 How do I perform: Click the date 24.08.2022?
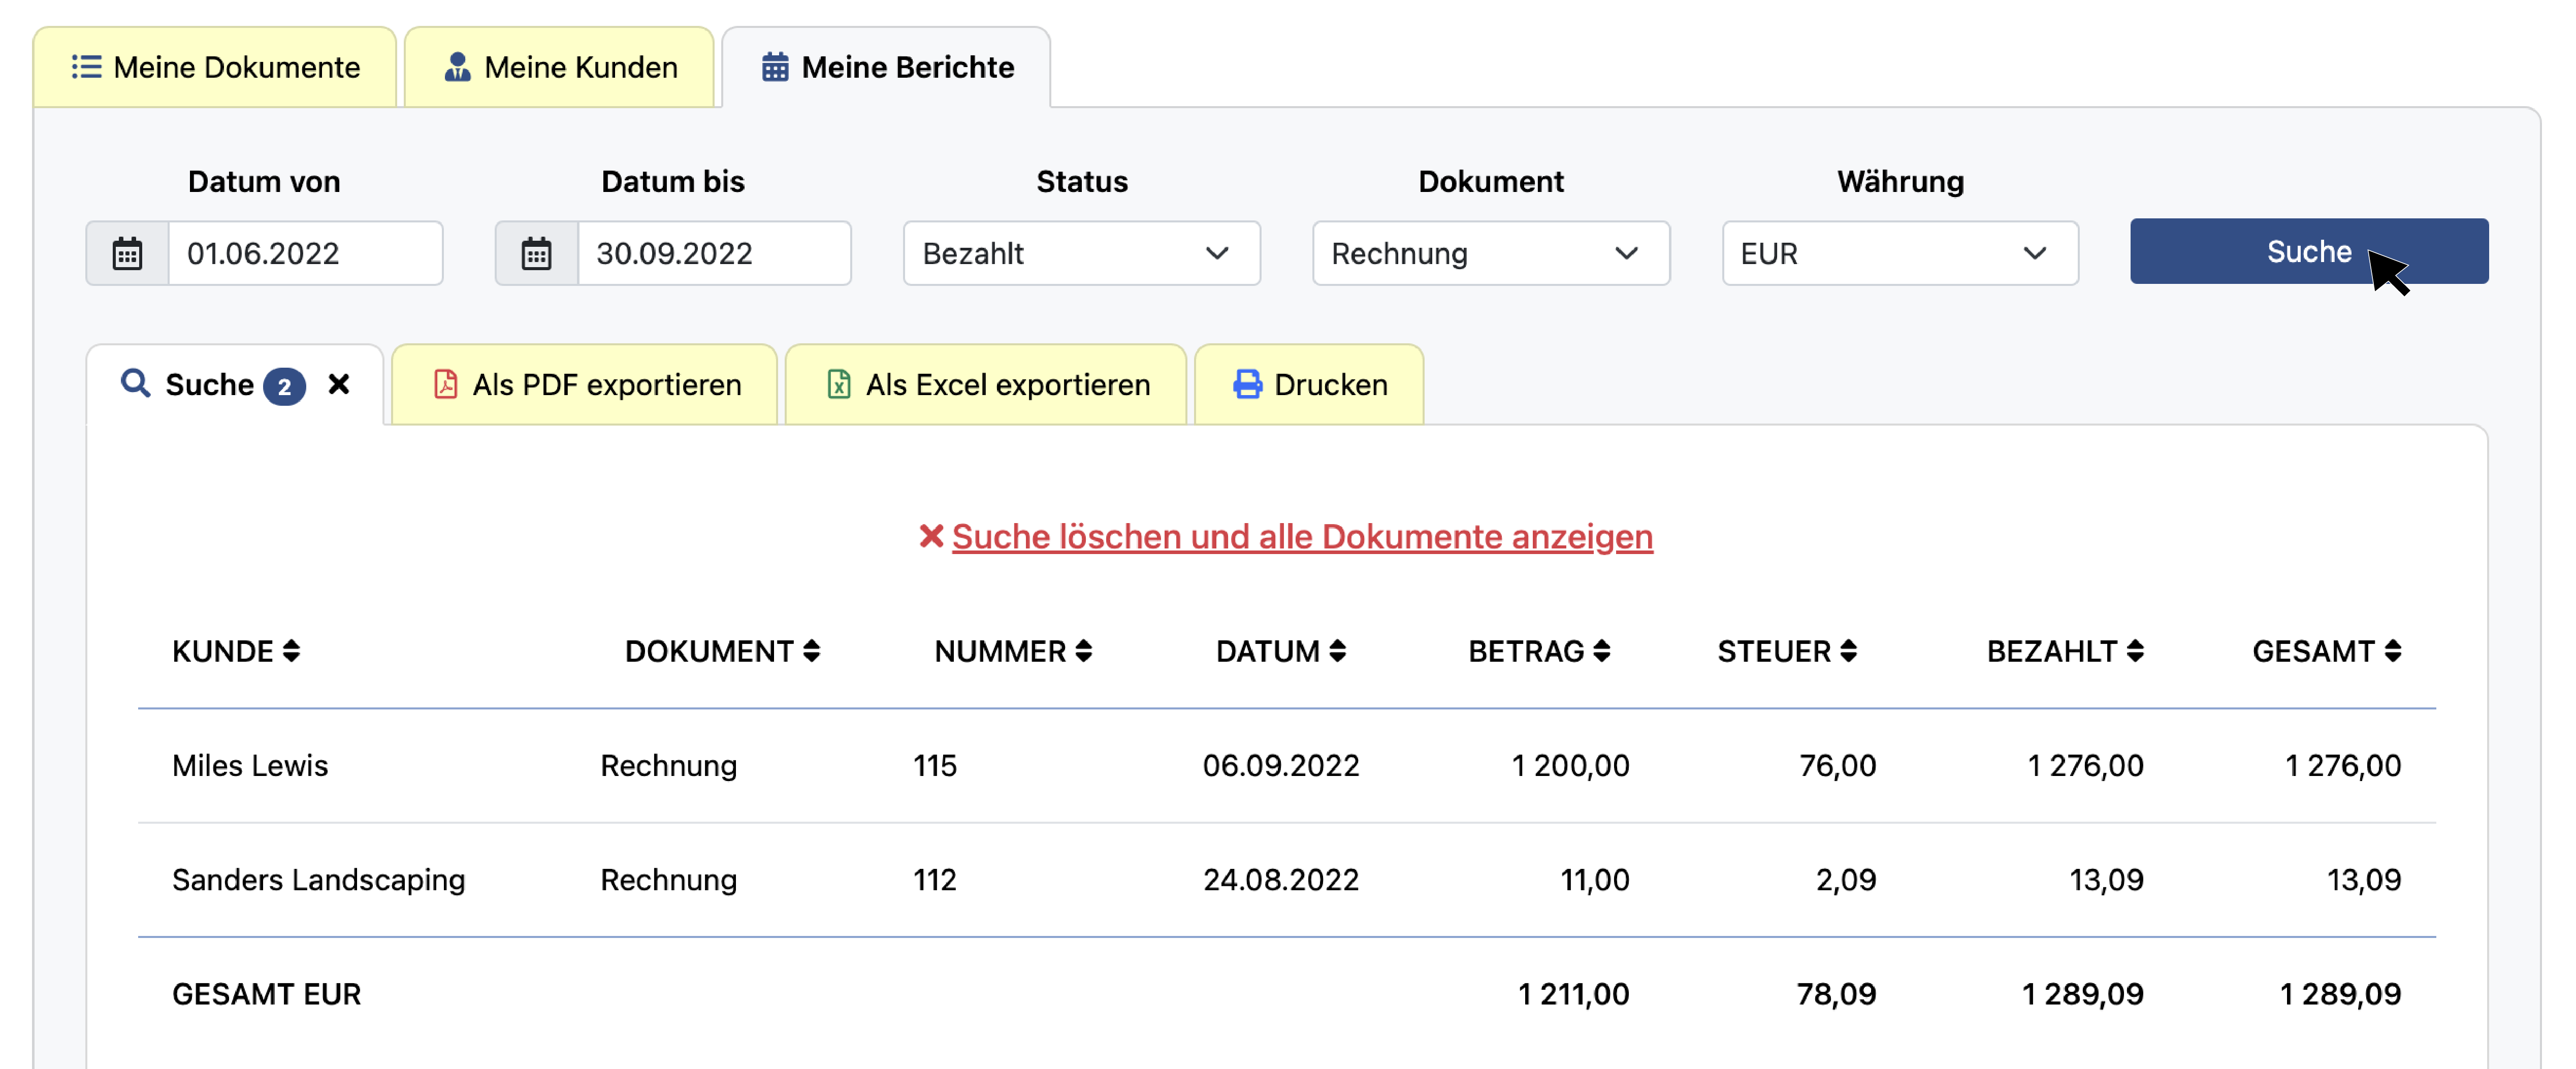pyautogui.click(x=1281, y=880)
